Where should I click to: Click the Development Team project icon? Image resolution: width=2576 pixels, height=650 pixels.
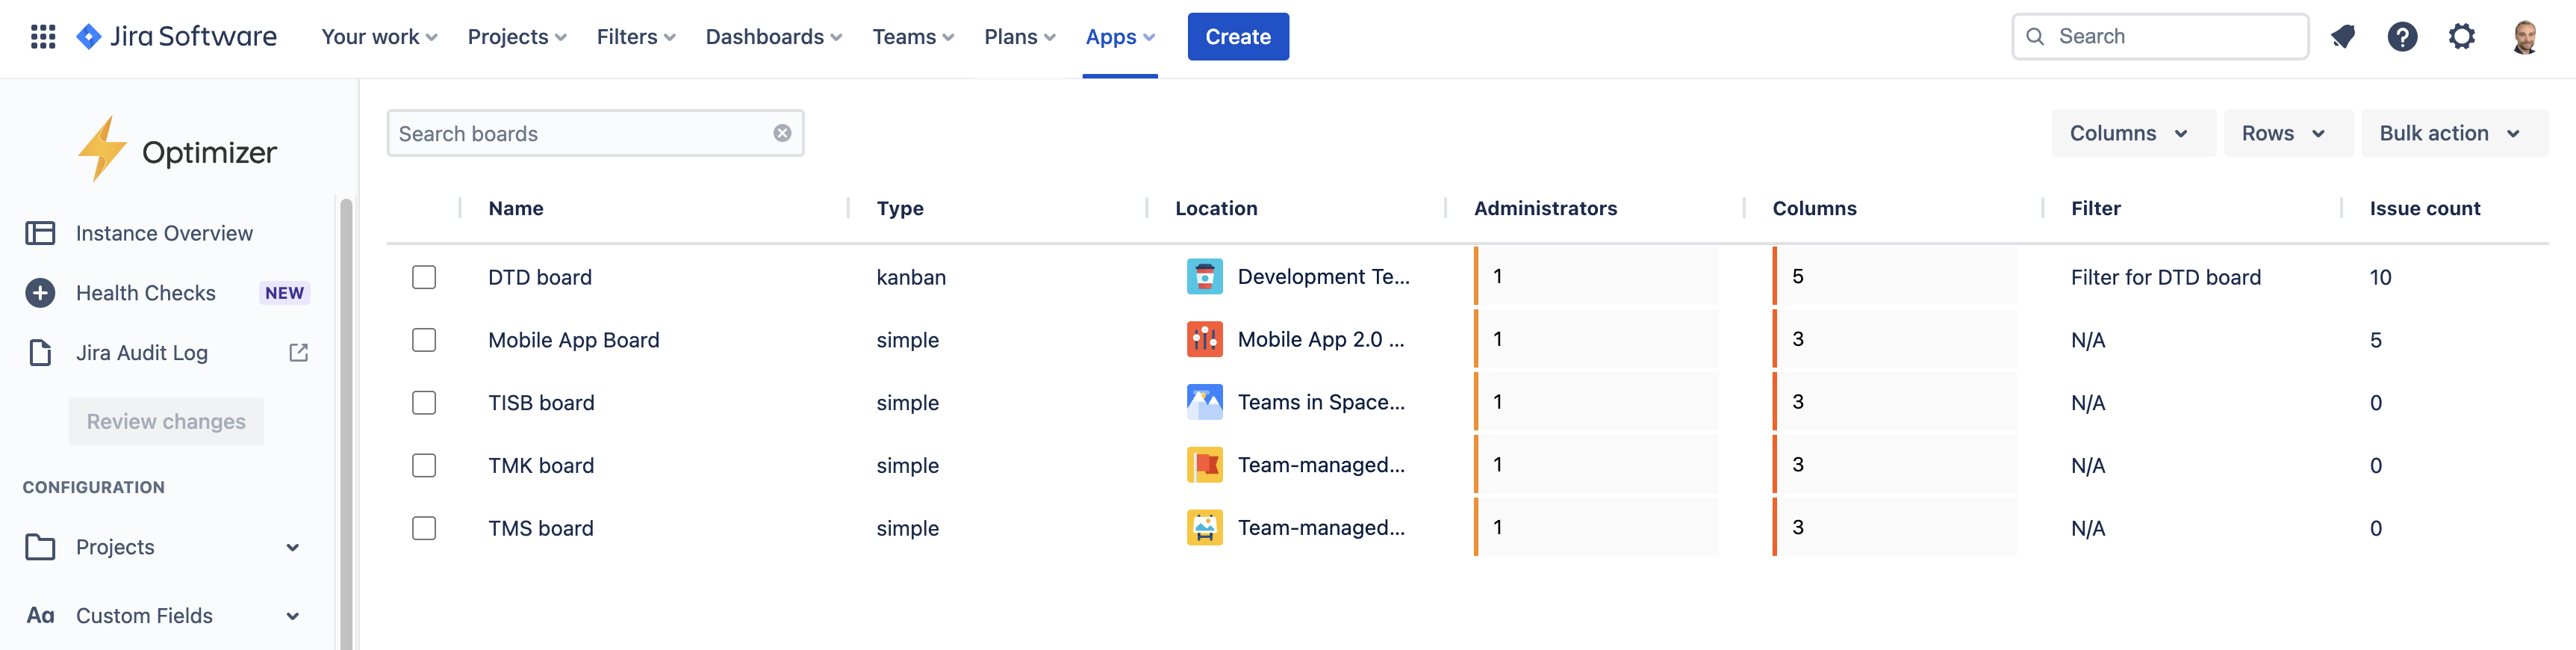(1204, 277)
